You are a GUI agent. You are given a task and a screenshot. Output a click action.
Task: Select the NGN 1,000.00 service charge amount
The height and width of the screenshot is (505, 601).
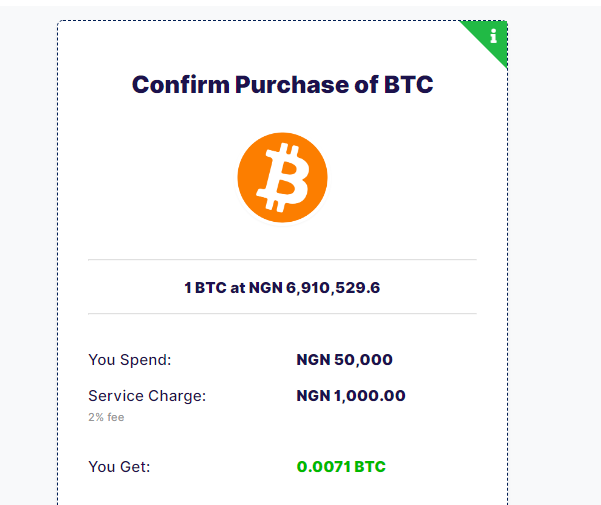click(x=351, y=396)
